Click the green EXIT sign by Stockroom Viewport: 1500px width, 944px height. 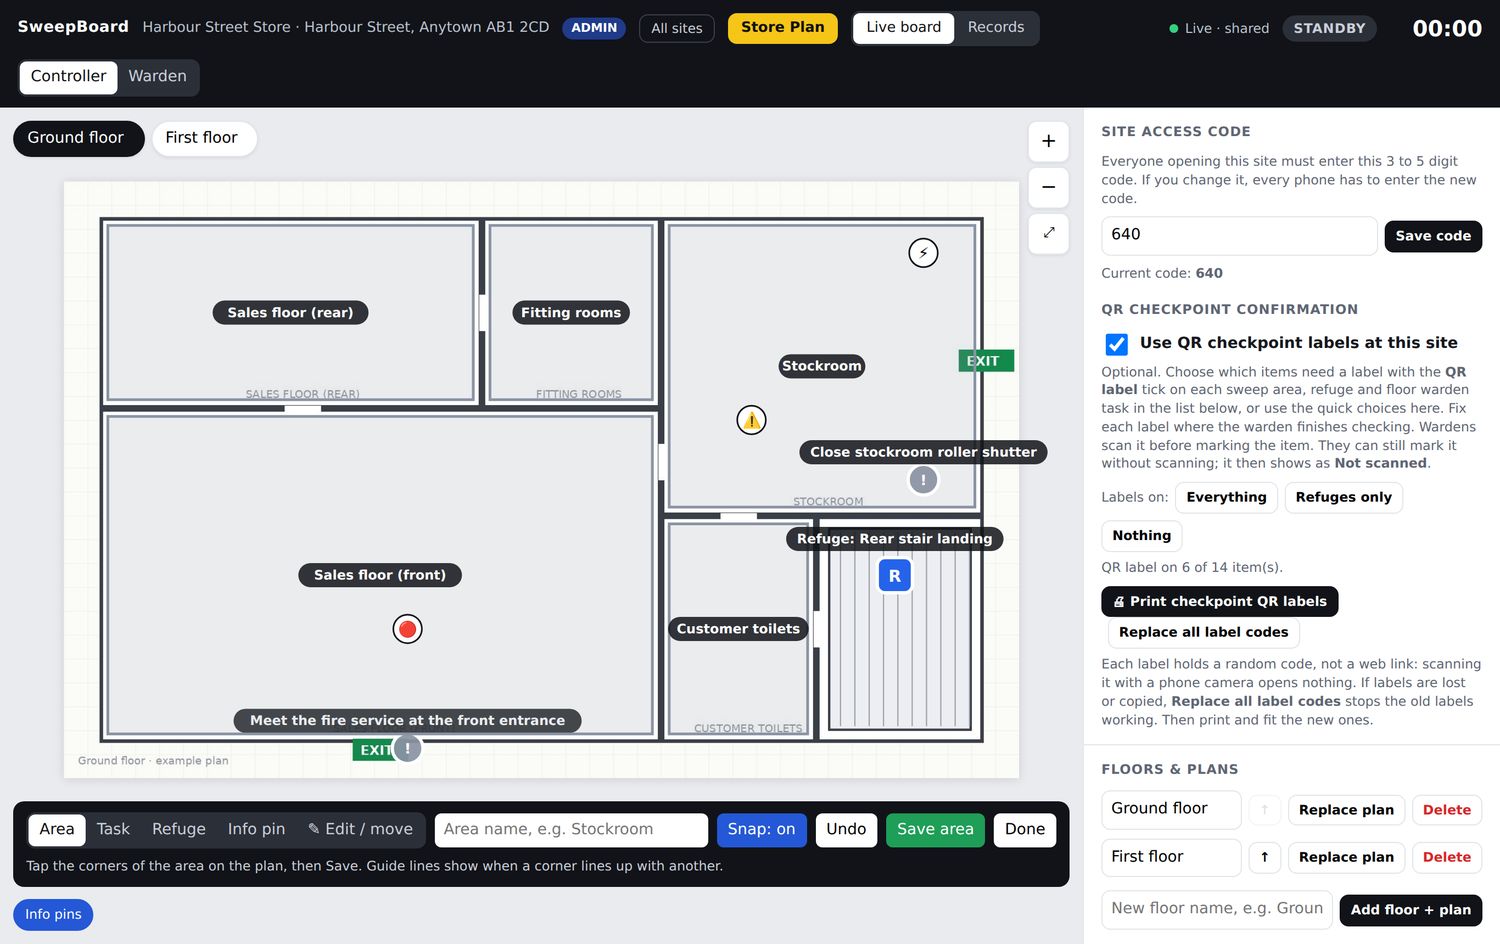coord(986,361)
